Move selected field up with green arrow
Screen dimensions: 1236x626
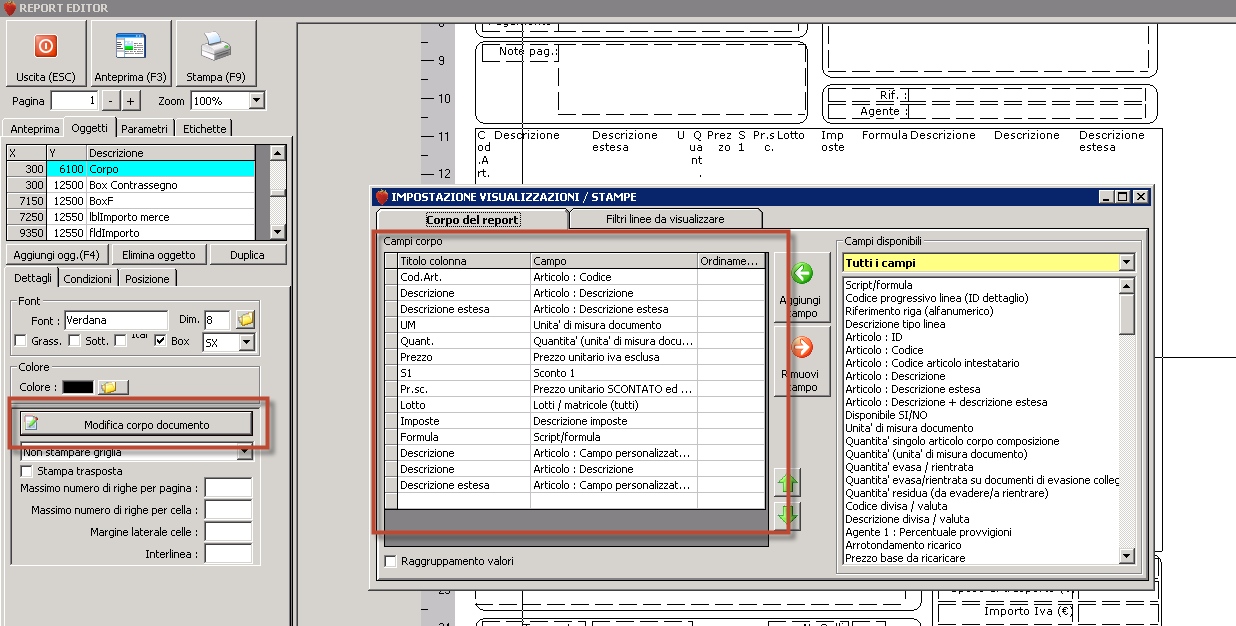(x=788, y=484)
